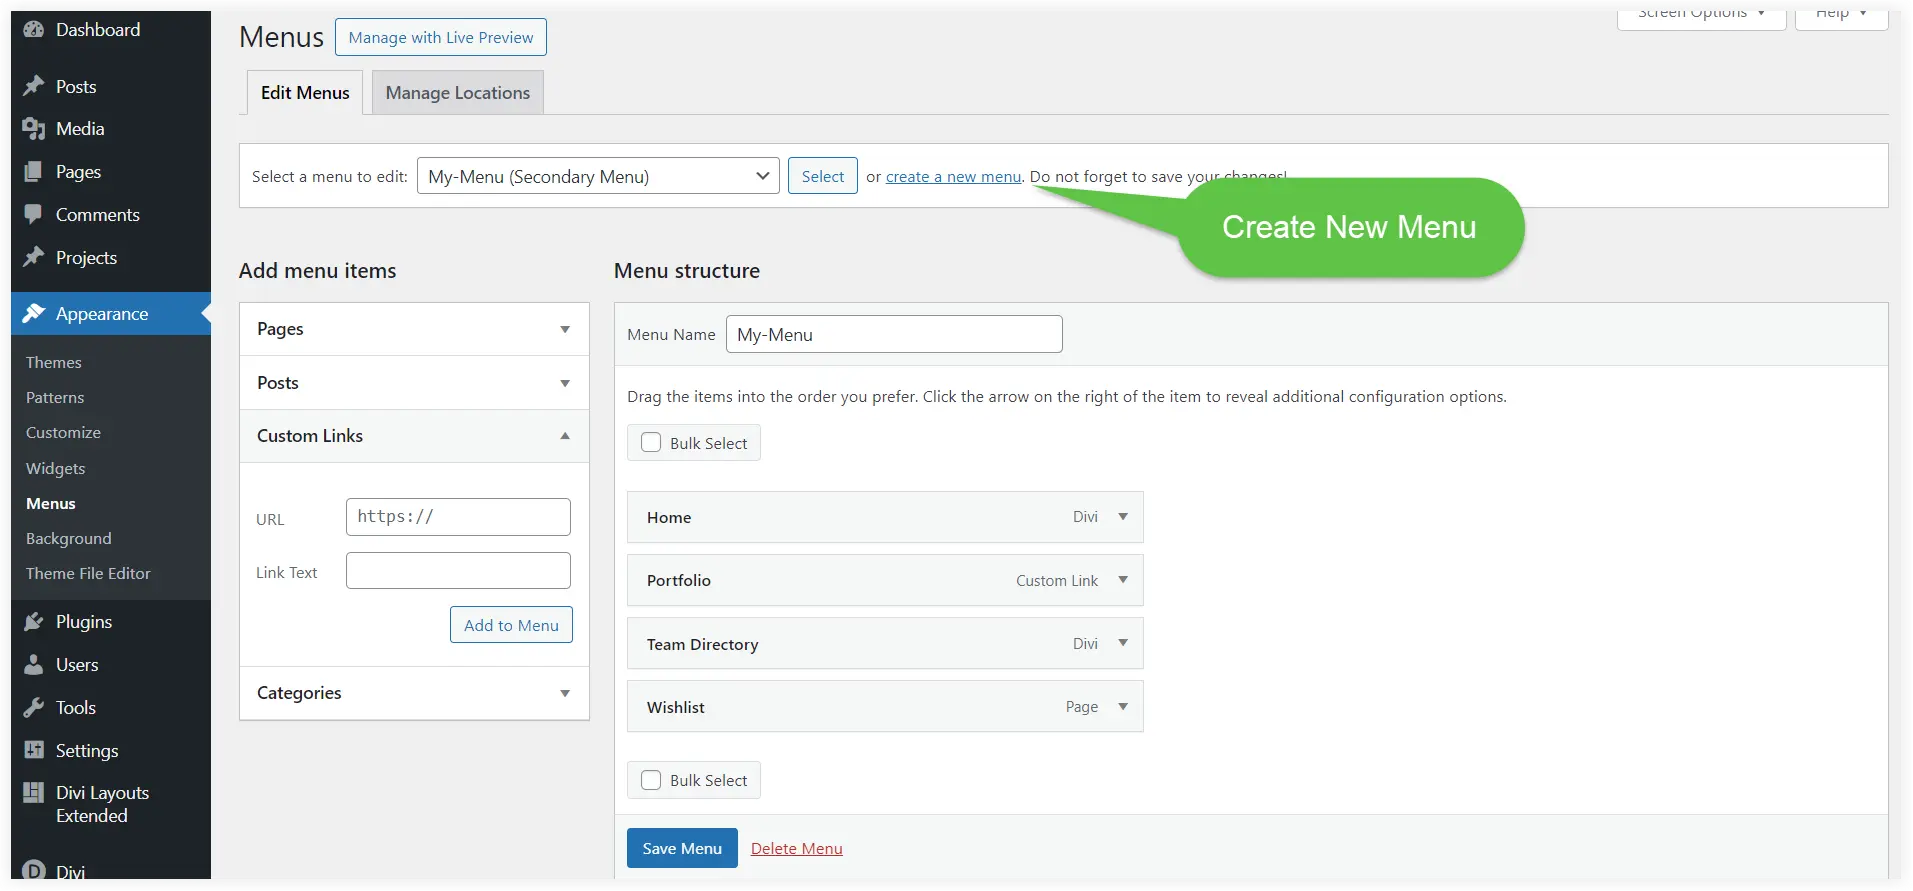
Task: Click the Pages document icon
Action: (x=34, y=172)
